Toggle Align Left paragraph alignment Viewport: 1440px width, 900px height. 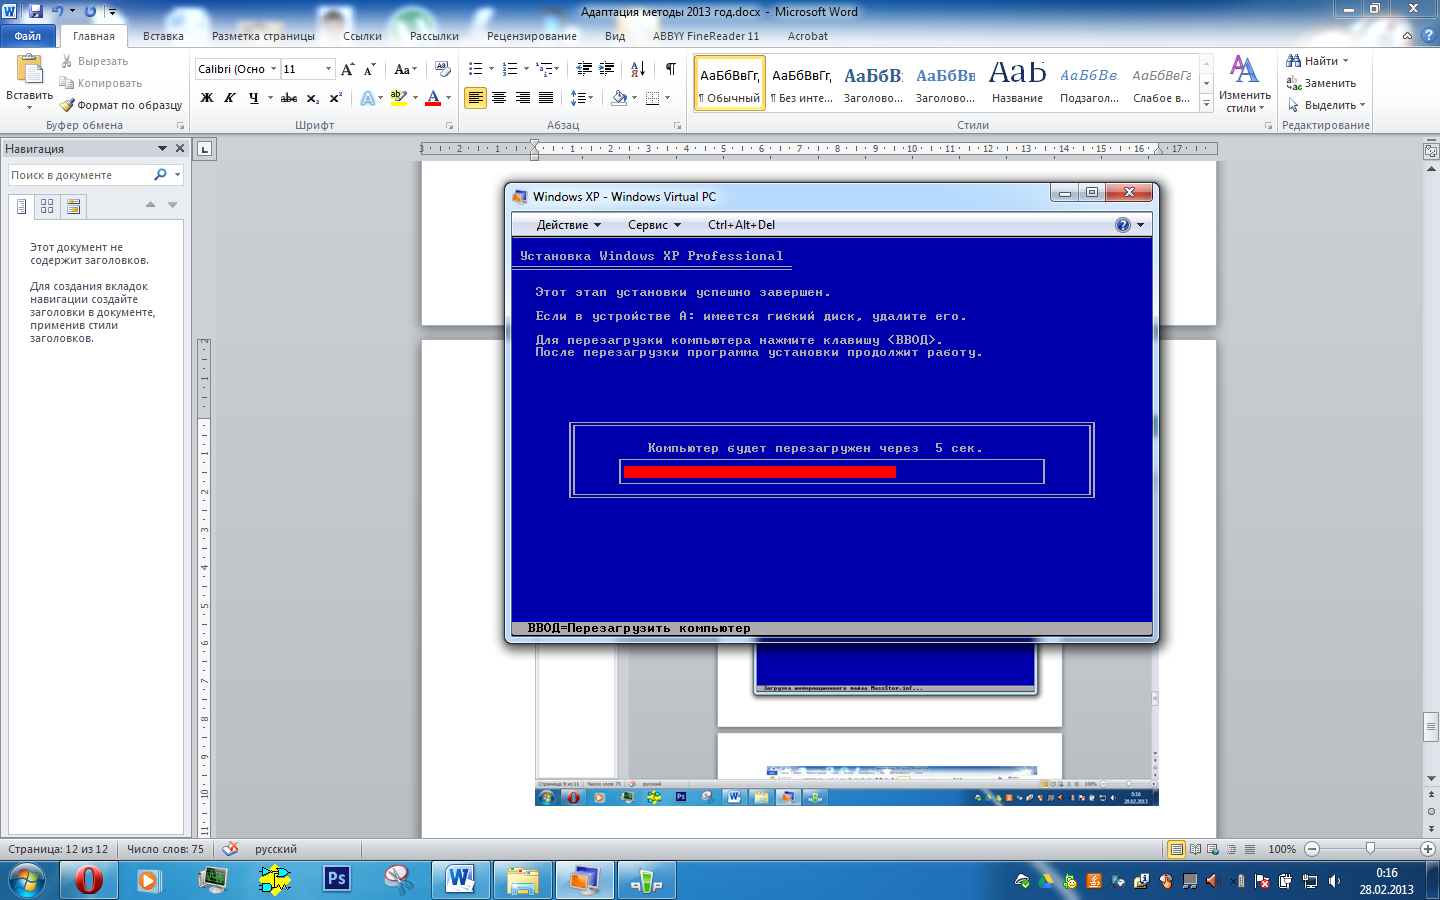[x=475, y=98]
